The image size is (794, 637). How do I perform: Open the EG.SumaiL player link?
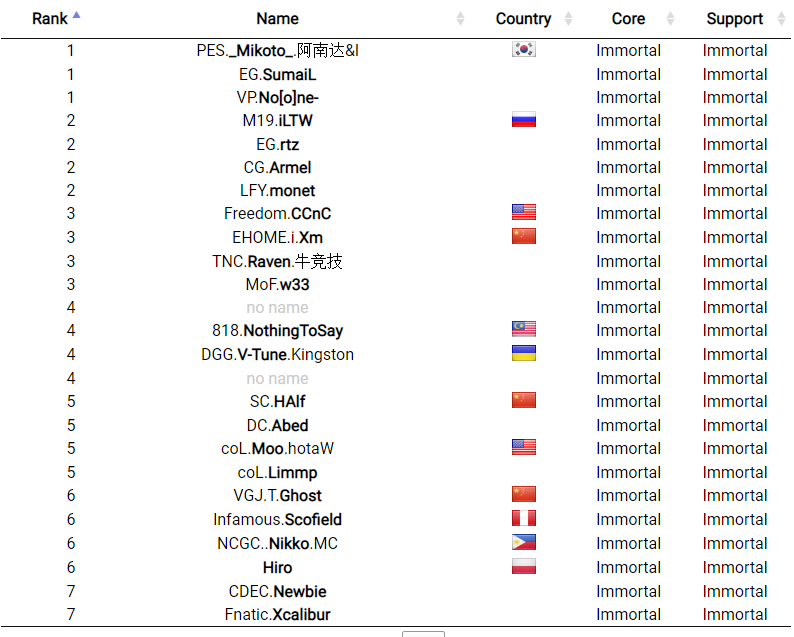[x=277, y=74]
